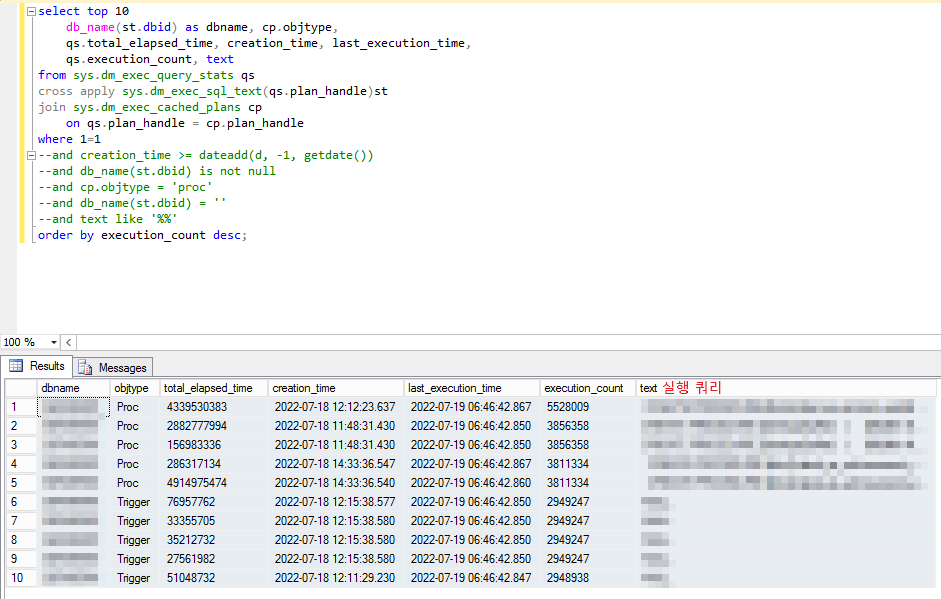Click the '--and db_name(st.dbid) is not null' line

click(157, 171)
